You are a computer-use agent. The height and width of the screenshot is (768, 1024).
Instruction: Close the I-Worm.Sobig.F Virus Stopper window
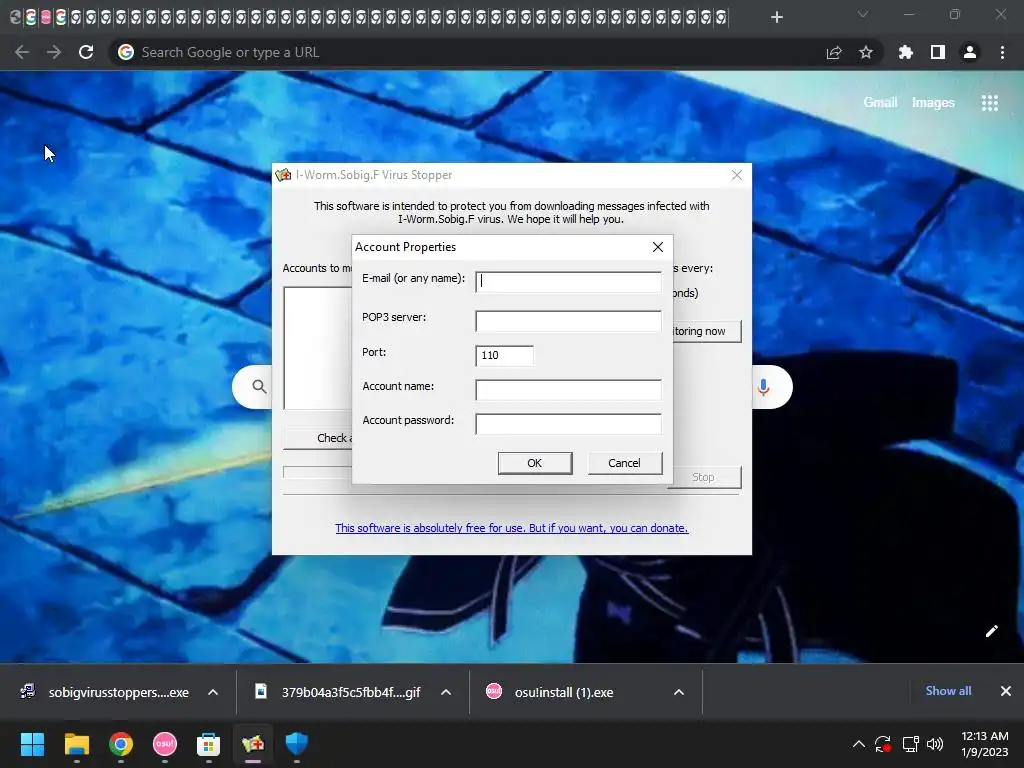coord(737,175)
